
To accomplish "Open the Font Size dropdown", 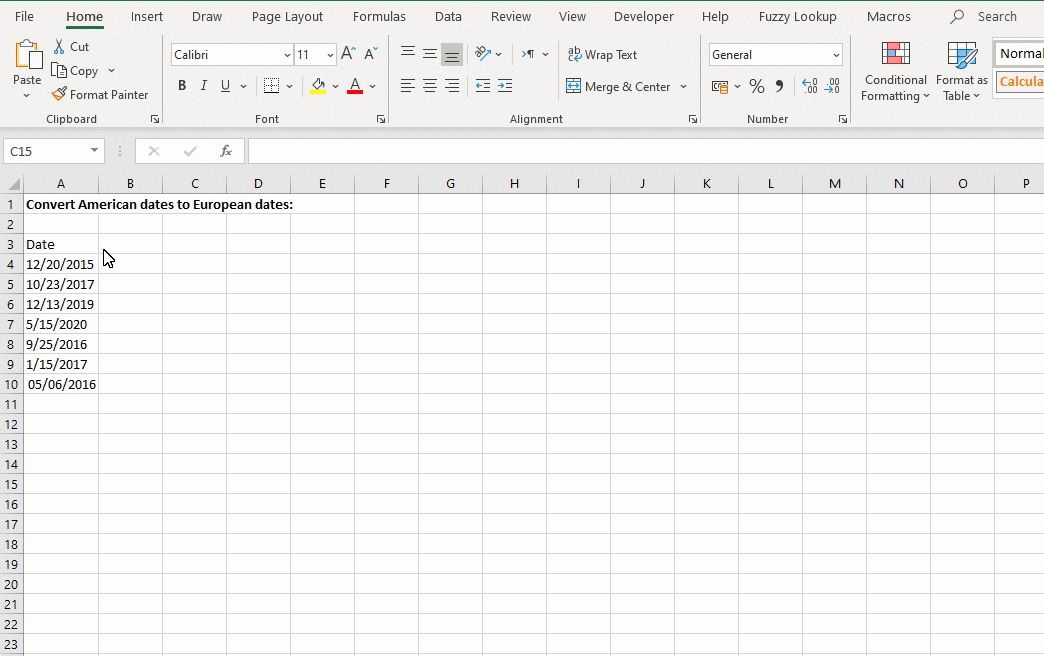I will tap(329, 54).
